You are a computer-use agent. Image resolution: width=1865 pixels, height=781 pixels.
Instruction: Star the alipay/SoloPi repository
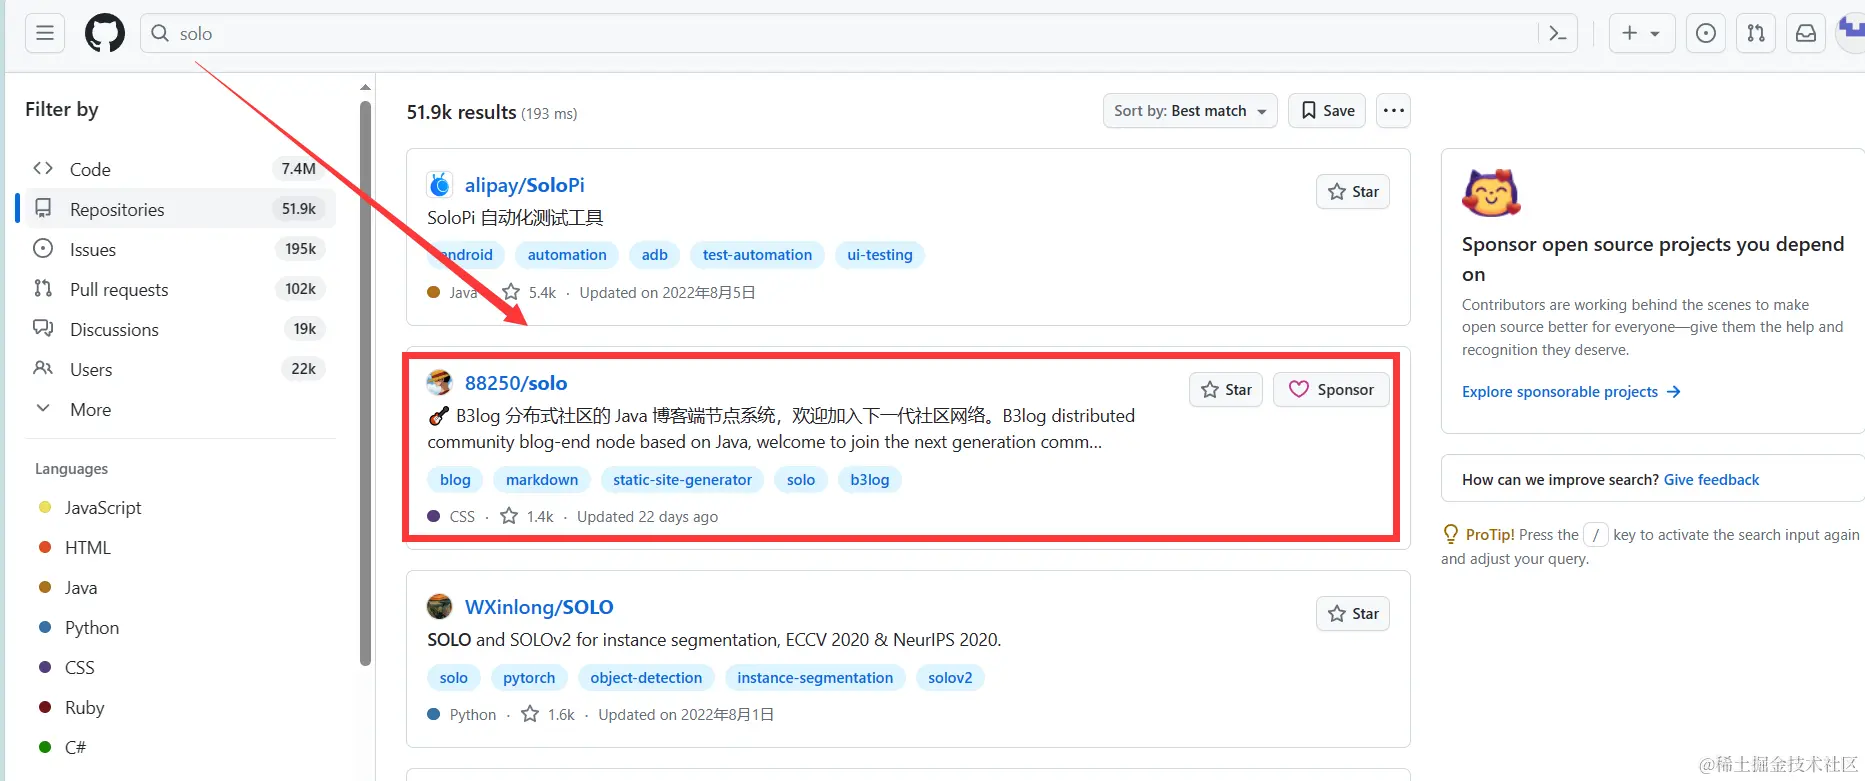[x=1353, y=192]
